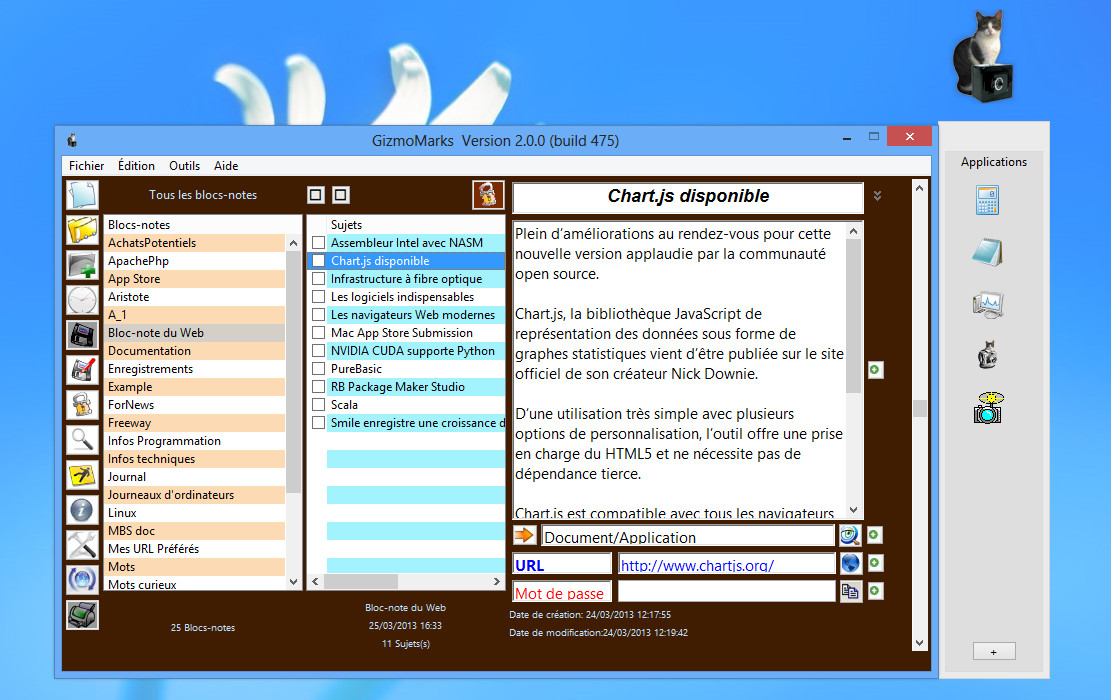Viewport: 1111px width, 700px height.
Task: Launch the flash camera icon in Applications panel
Action: (988, 408)
